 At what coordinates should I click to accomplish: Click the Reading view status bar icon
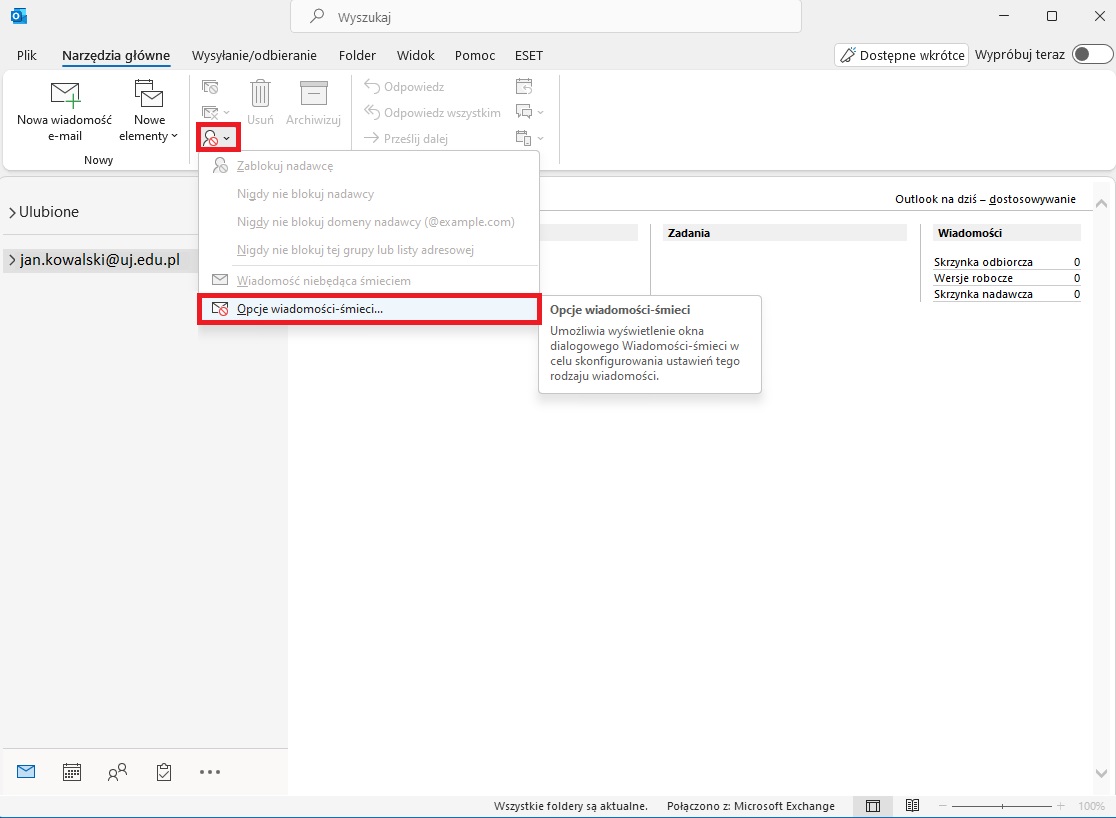coord(912,805)
